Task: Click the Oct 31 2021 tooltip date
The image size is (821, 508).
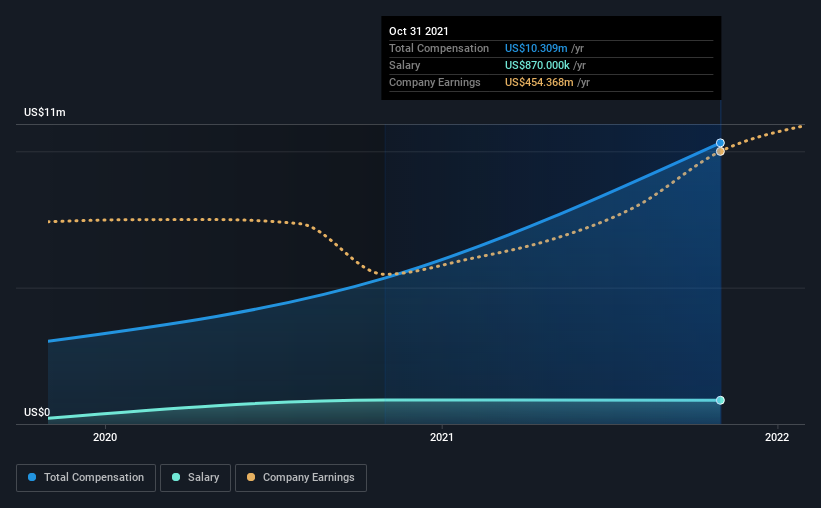Action: point(418,31)
